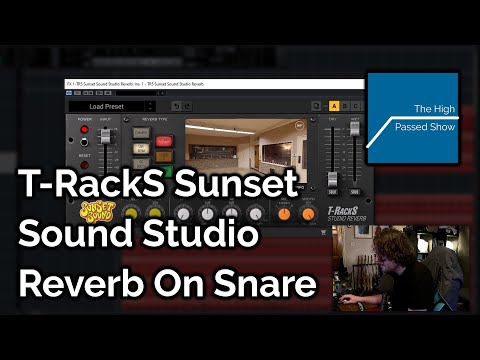
Task: Toggle Solo button under Dry fader
Action: click(333, 192)
